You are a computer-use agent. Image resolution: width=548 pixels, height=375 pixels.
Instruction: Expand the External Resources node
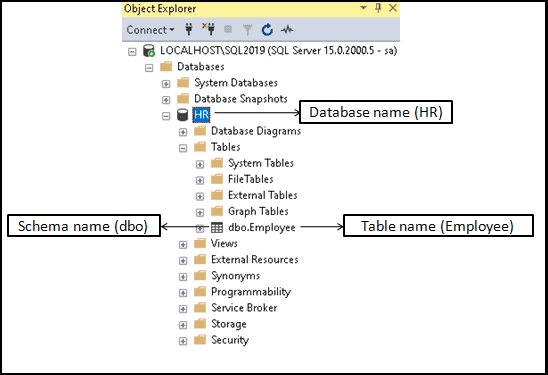(x=183, y=261)
